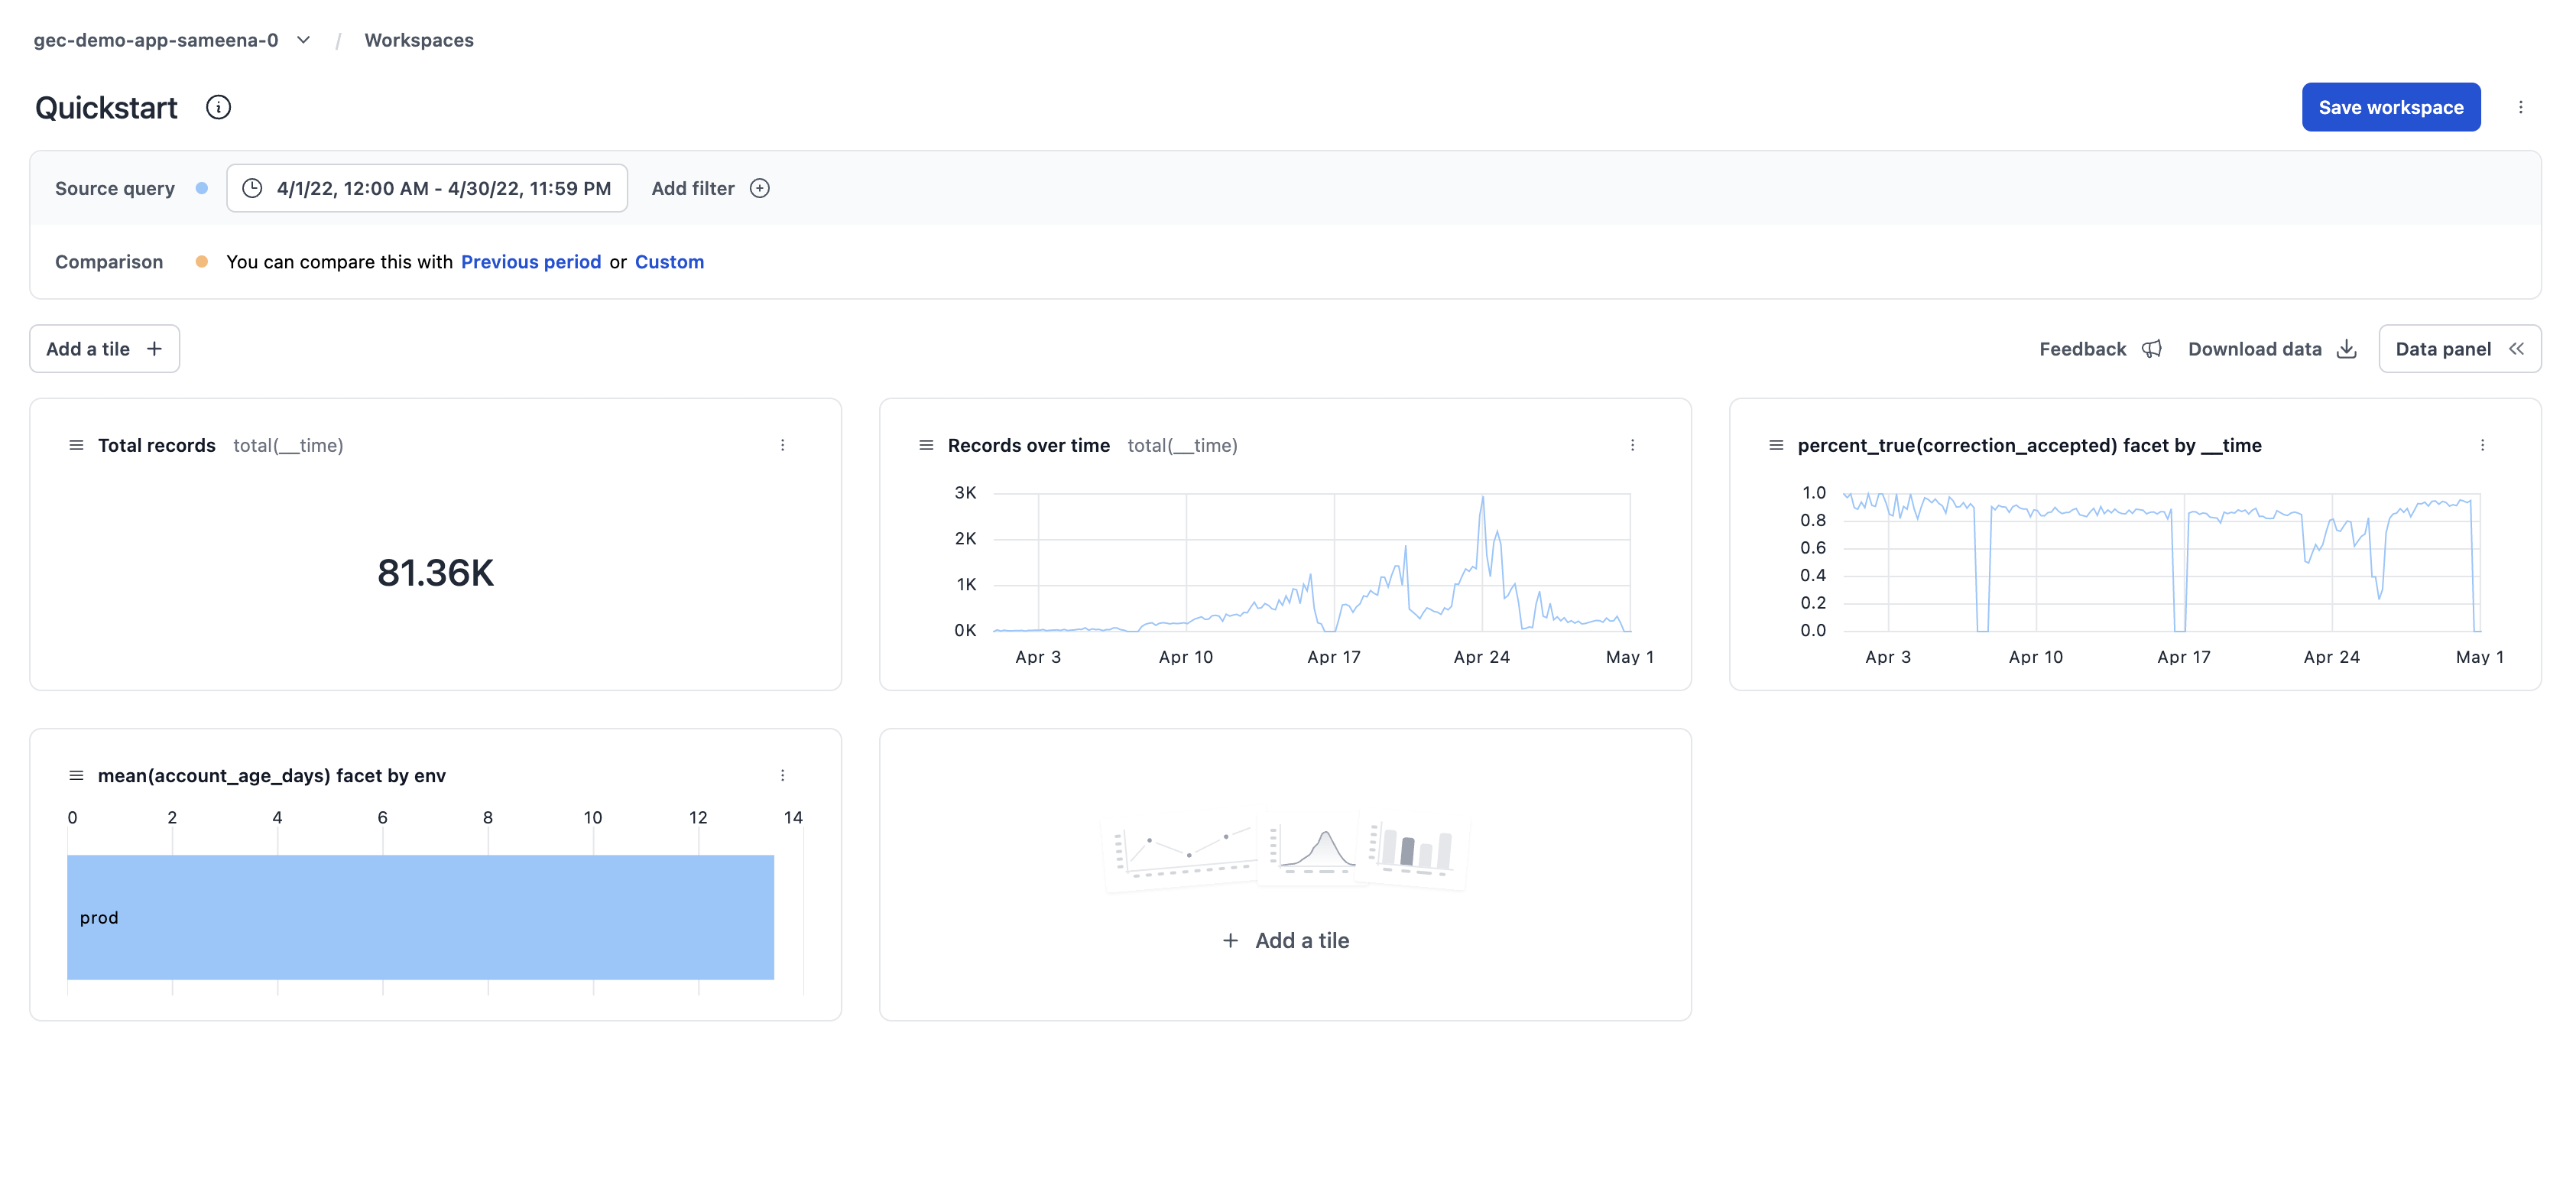This screenshot has width=2576, height=1179.
Task: Expand gec-demo-app-sameena-0 project dropdown
Action: point(303,40)
